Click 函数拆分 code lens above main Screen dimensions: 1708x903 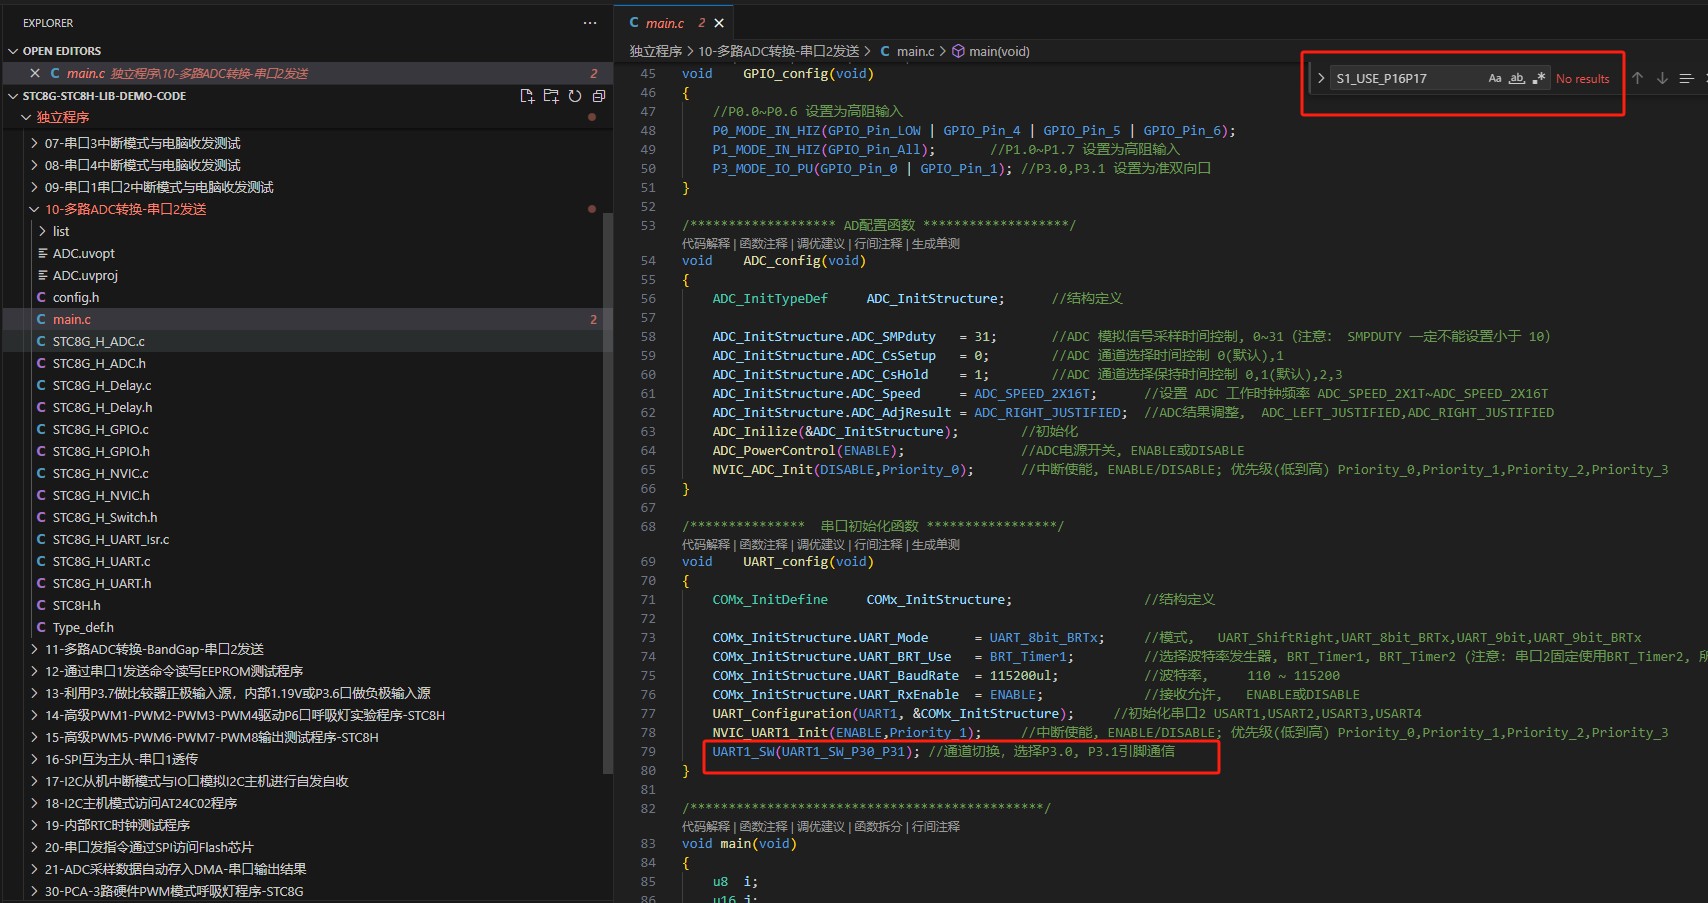[x=878, y=827]
